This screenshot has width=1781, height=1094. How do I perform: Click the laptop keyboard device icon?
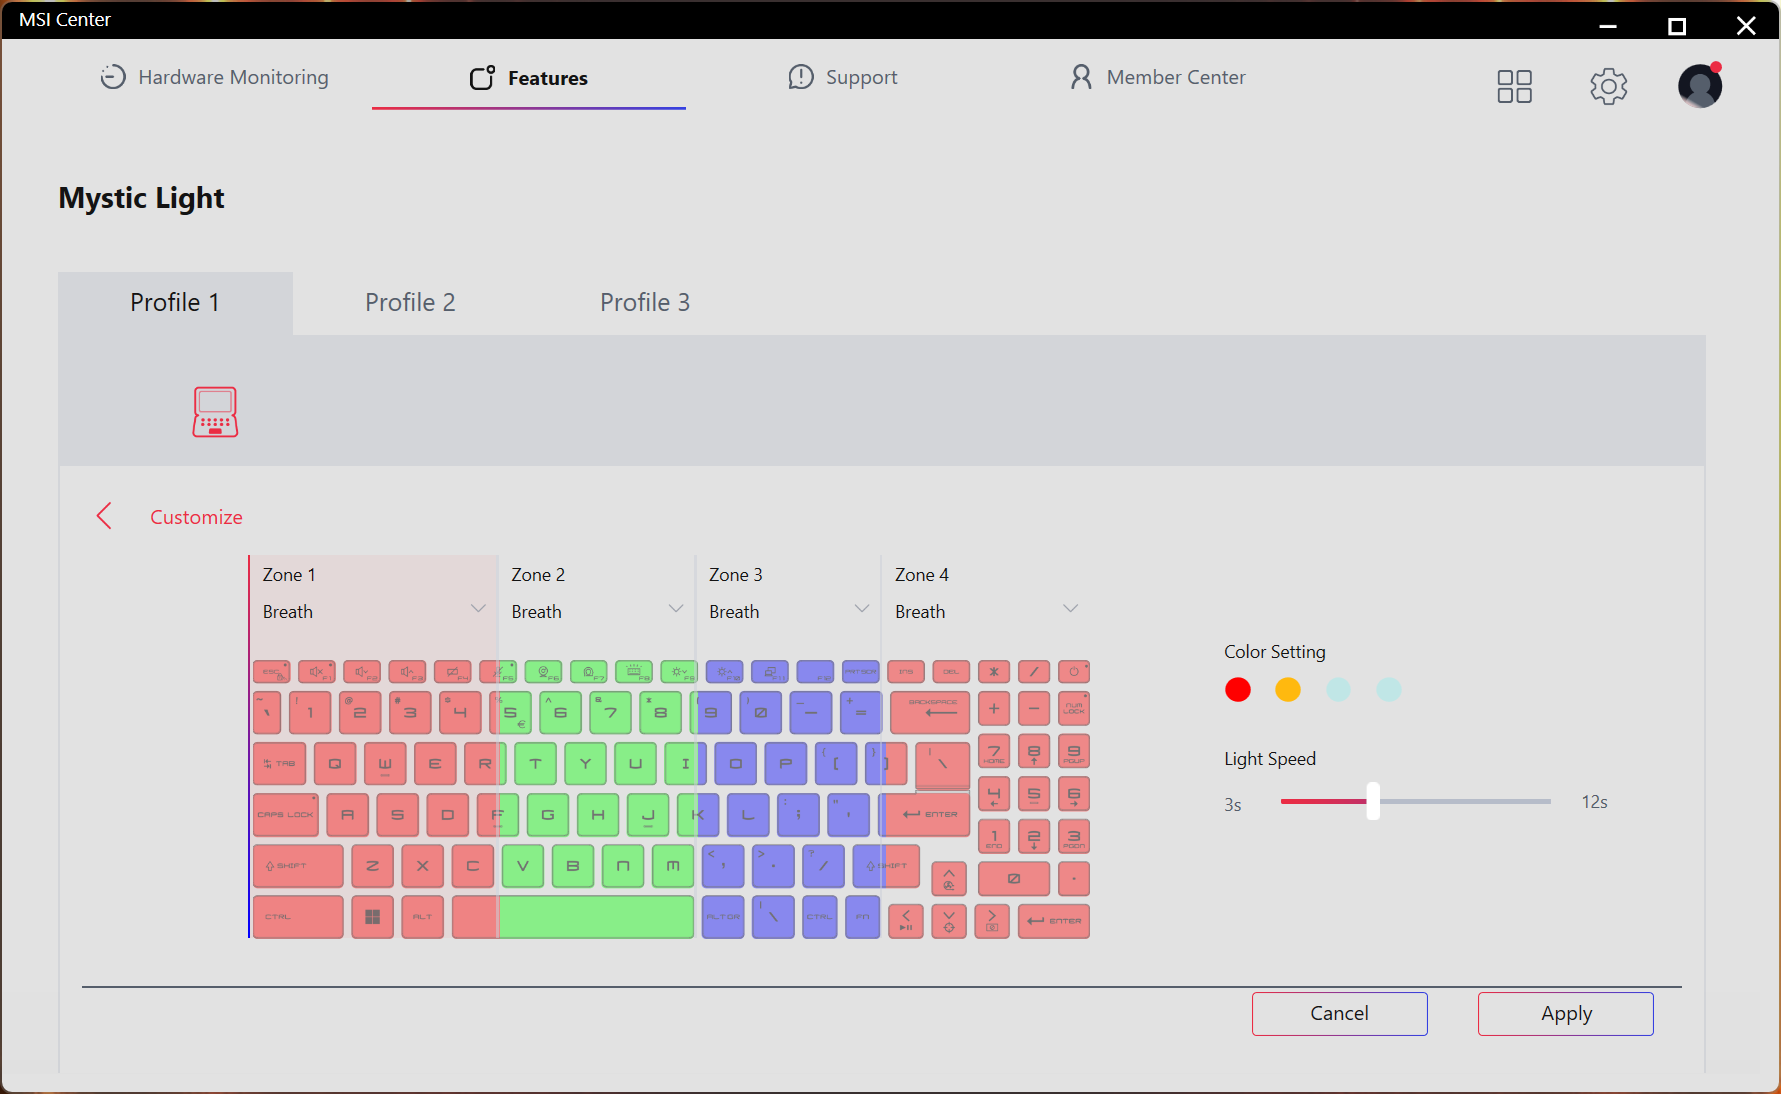click(x=215, y=412)
